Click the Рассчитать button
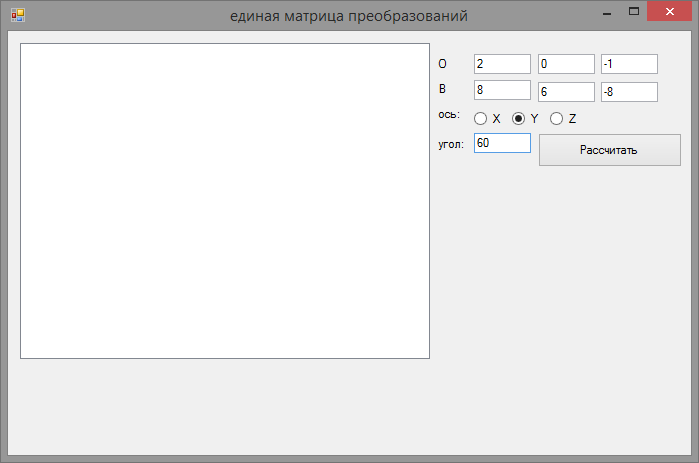This screenshot has height=463, width=699. coord(609,150)
